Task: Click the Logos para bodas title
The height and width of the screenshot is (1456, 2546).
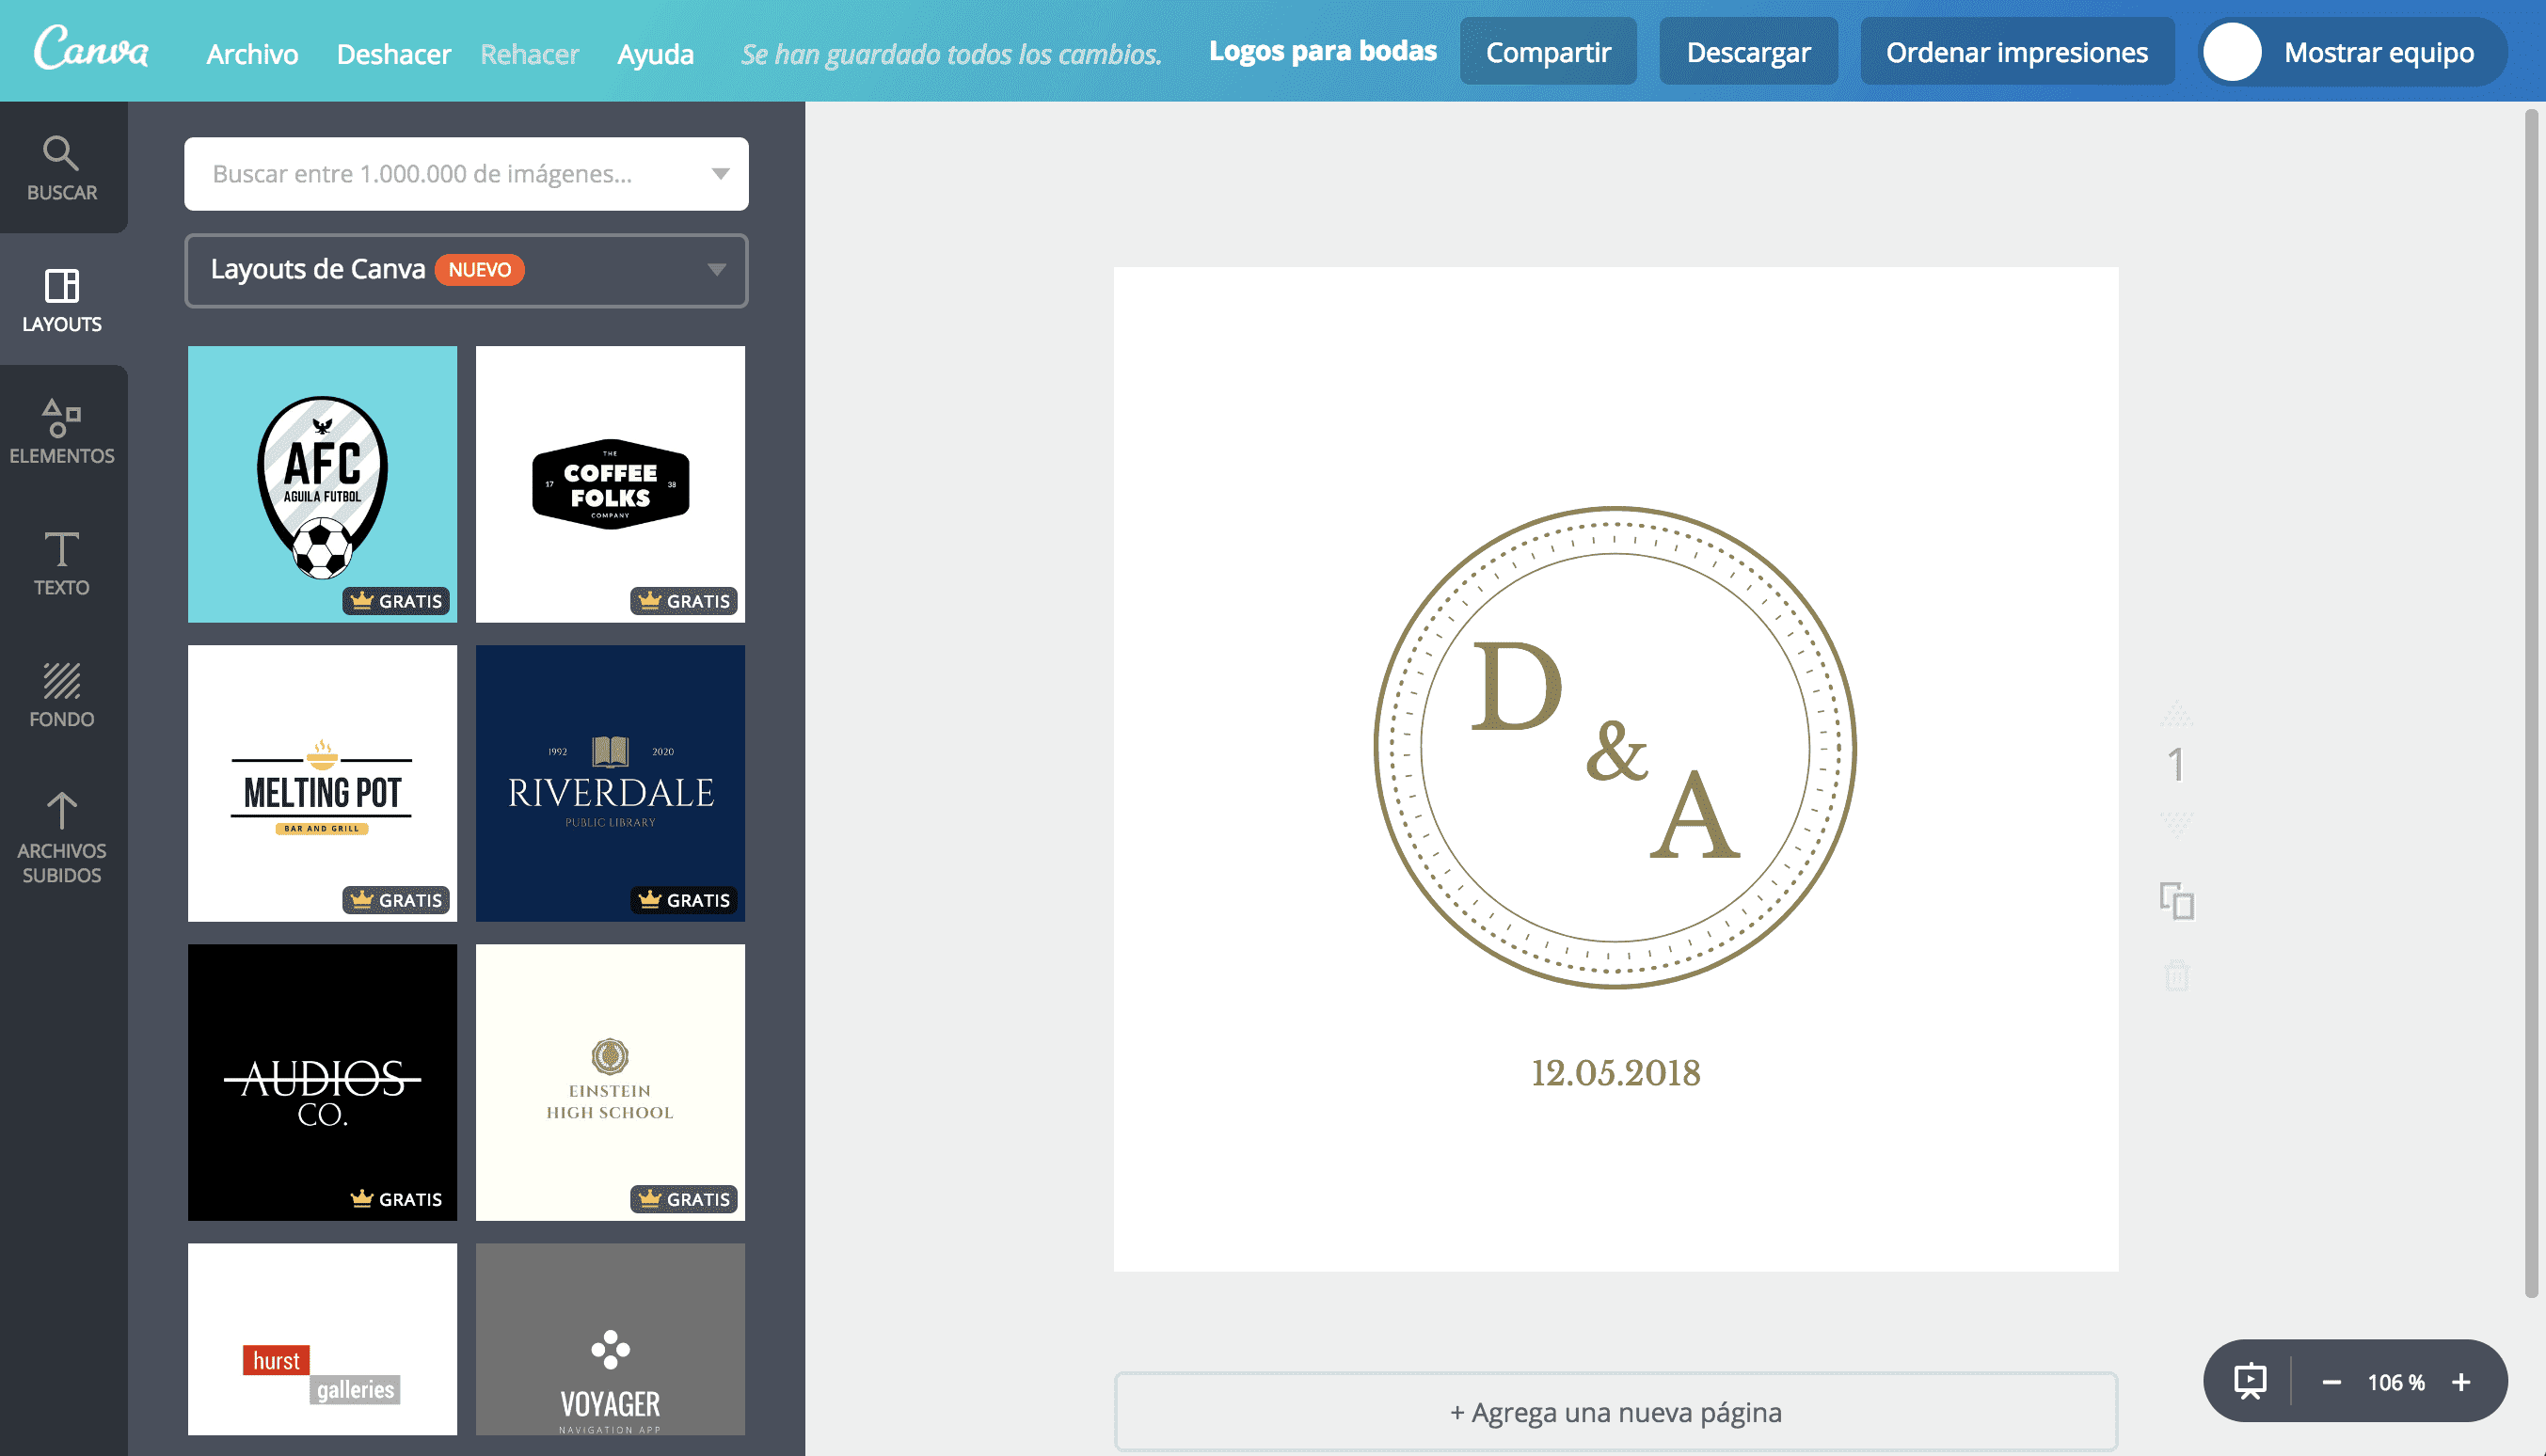Action: [1323, 51]
